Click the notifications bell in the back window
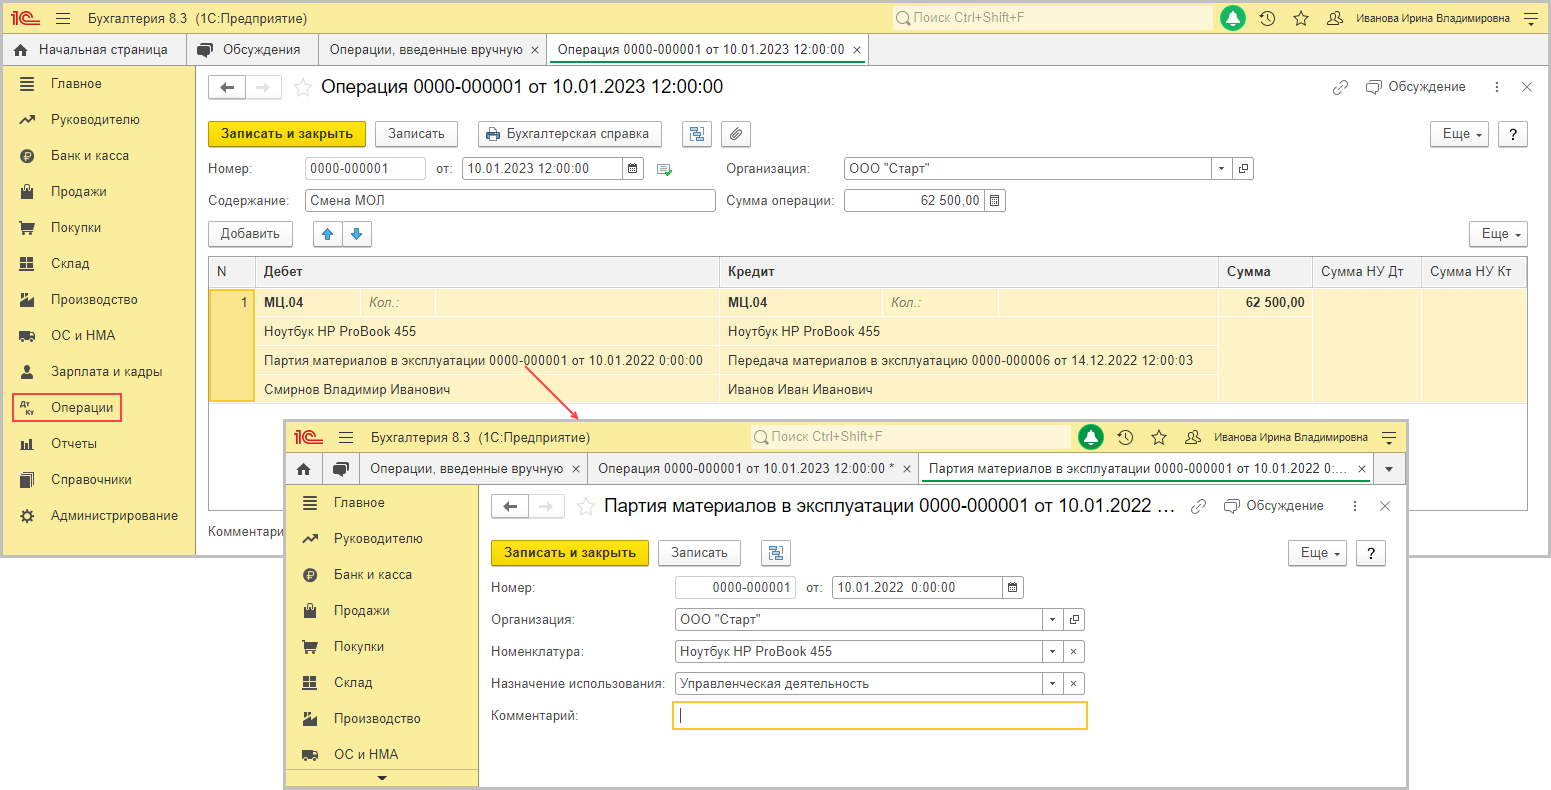The height and width of the screenshot is (790, 1551). tap(1233, 18)
